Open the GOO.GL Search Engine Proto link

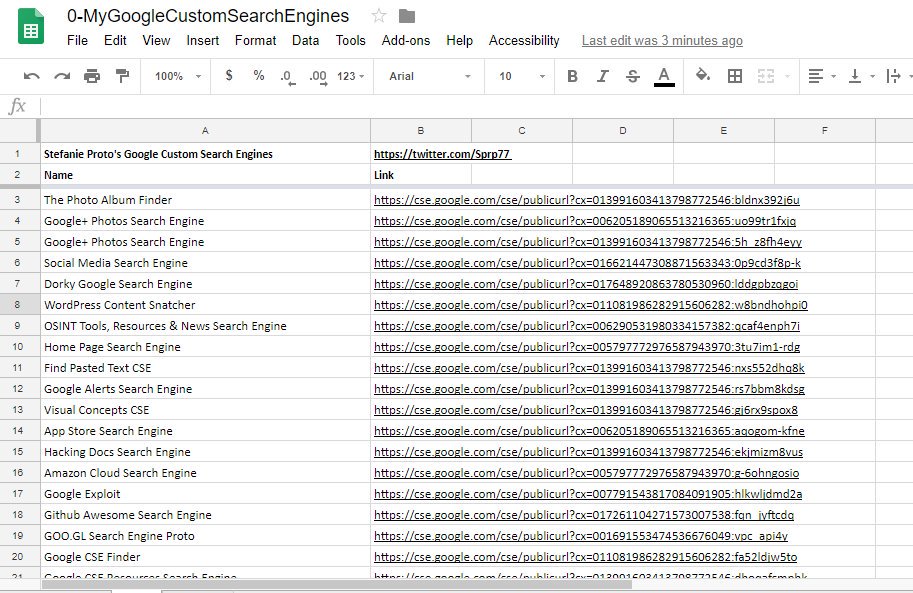tap(581, 536)
